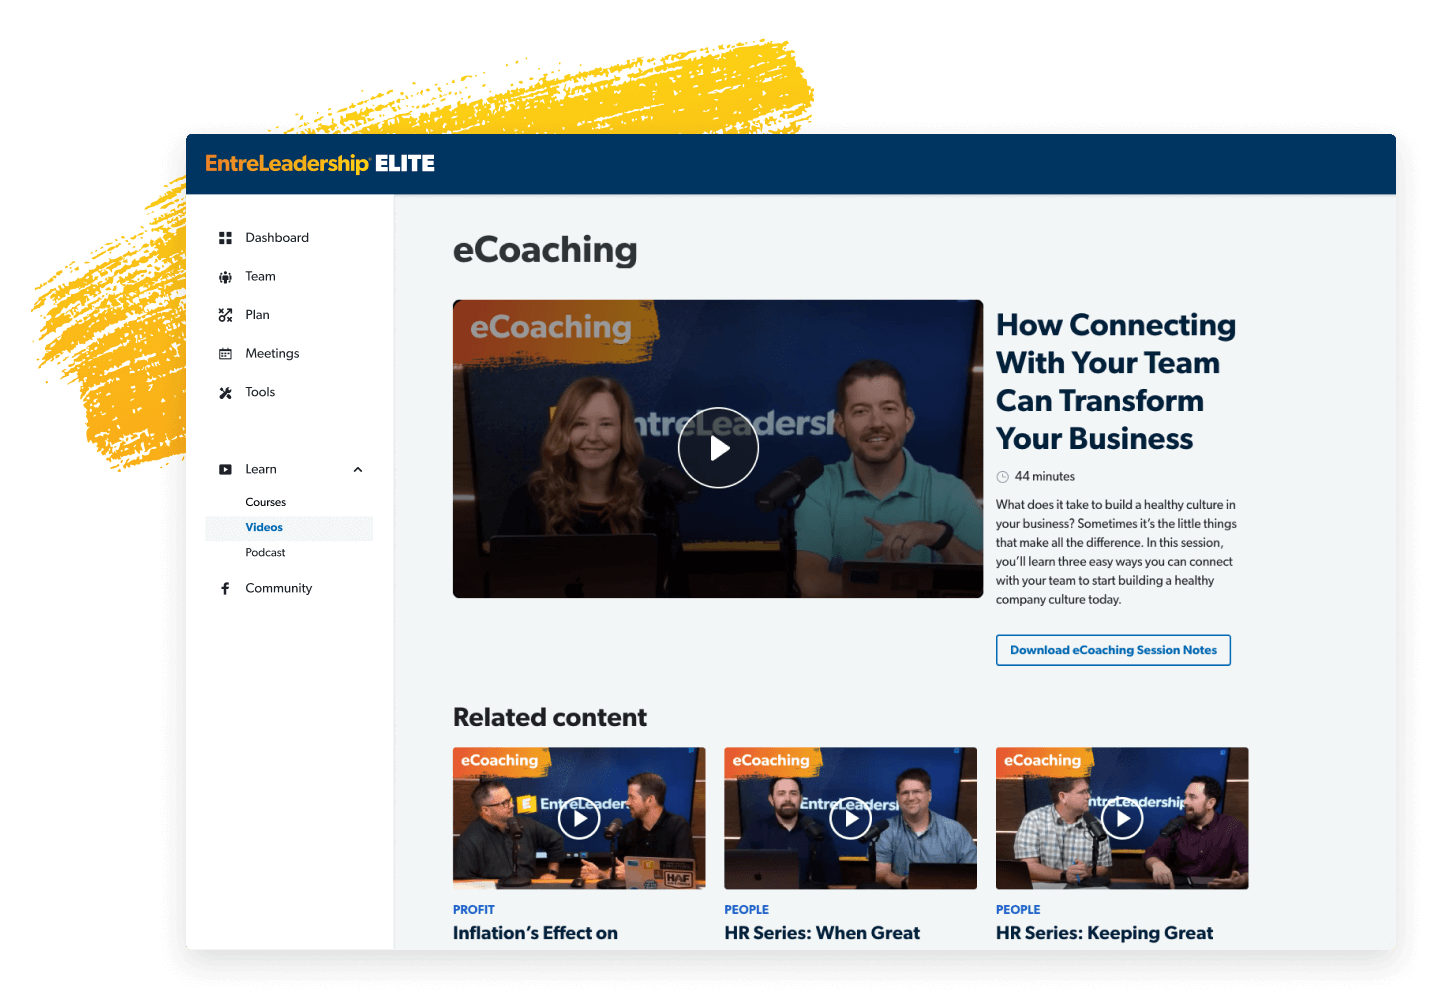This screenshot has height=997, width=1431.
Task: Click the Community Facebook icon
Action: (225, 589)
